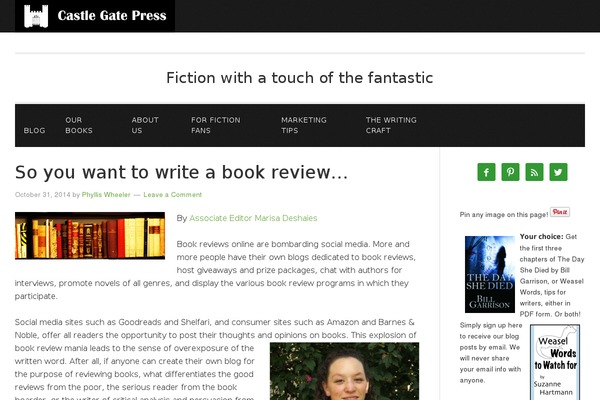Open Weasel Words to Watch for cover

(x=555, y=362)
